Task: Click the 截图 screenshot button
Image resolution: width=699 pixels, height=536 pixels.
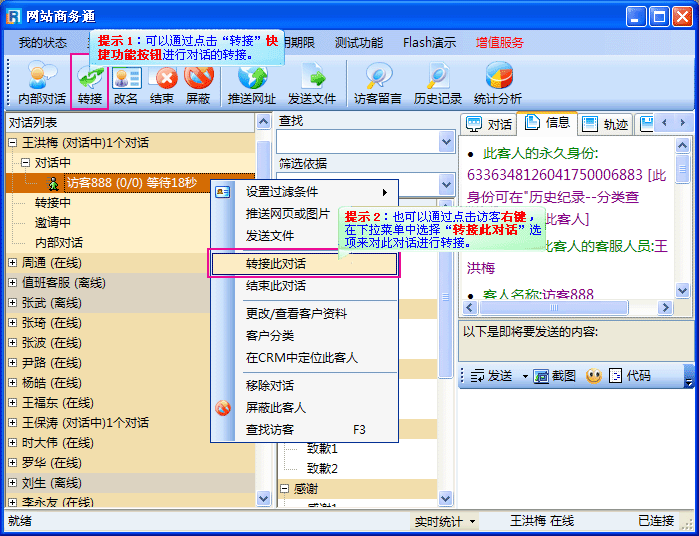Action: pyautogui.click(x=555, y=376)
